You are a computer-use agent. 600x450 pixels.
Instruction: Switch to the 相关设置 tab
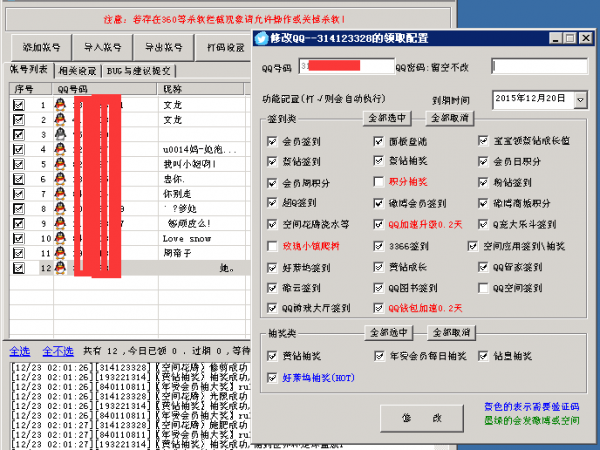click(x=77, y=71)
